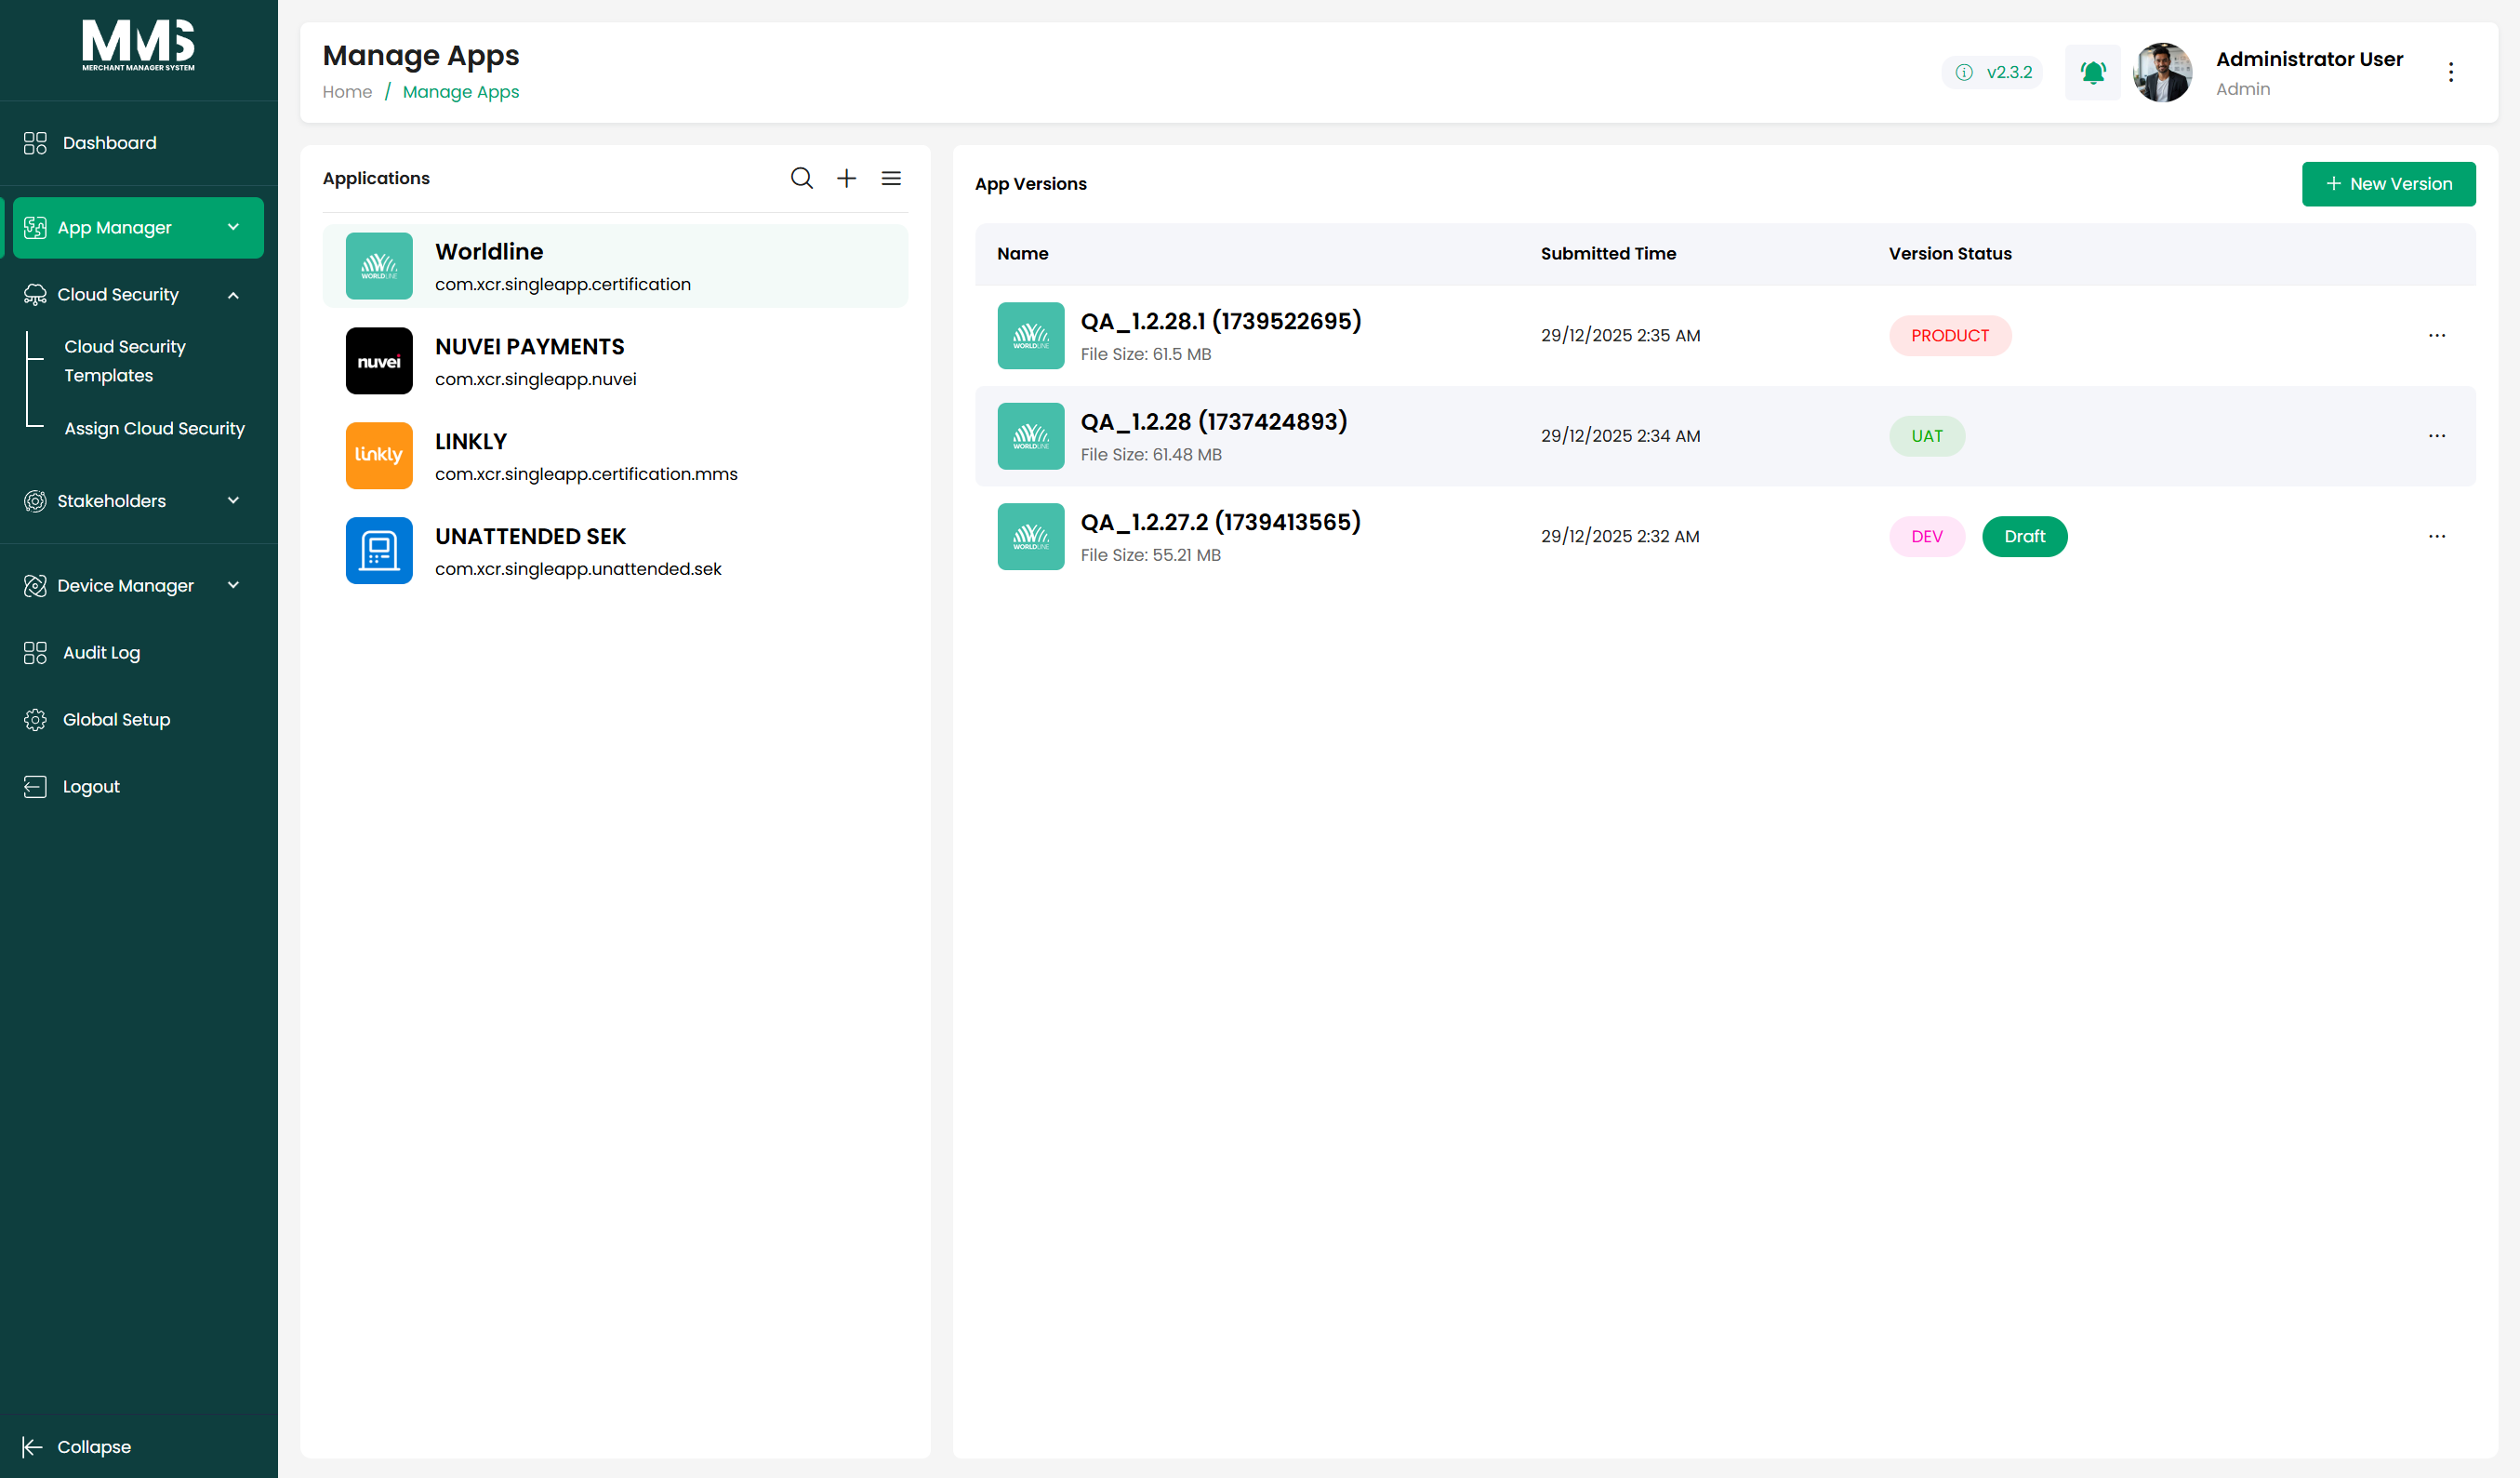Click the Stakeholders target icon
The width and height of the screenshot is (2520, 1478).
pos(35,501)
